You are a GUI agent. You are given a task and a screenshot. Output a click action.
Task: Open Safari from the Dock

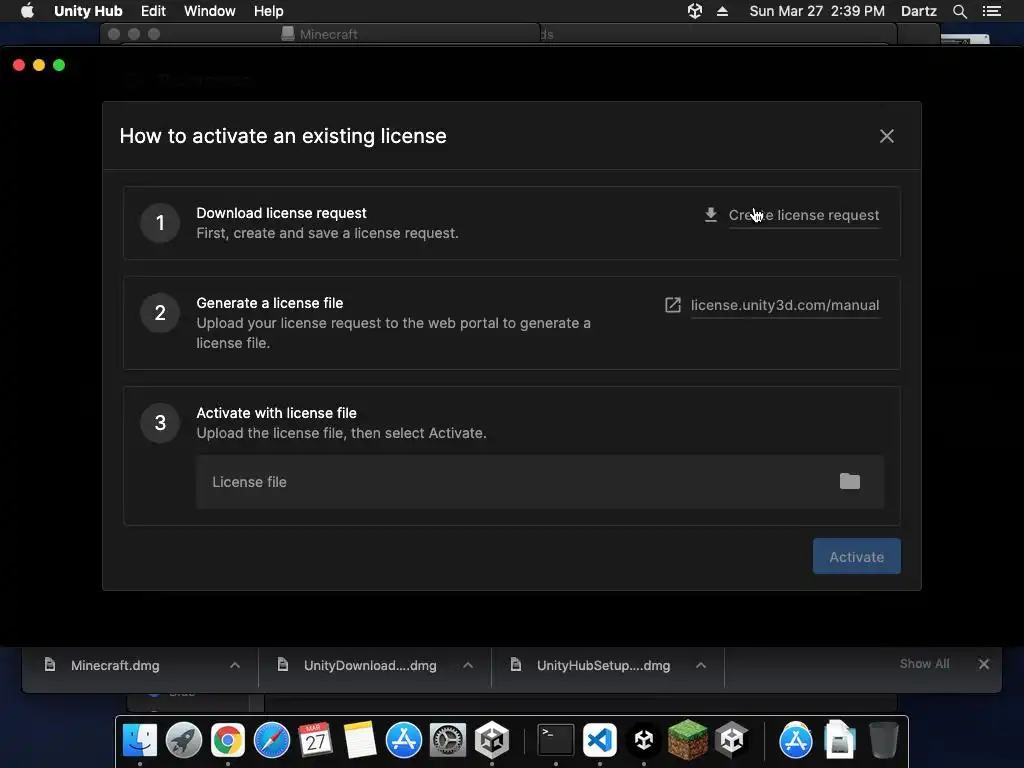(x=272, y=740)
